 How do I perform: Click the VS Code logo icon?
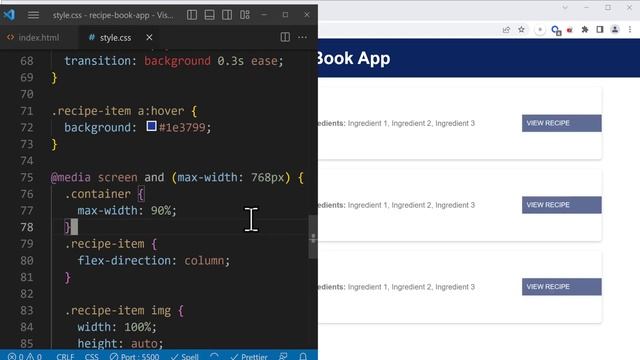coord(9,15)
